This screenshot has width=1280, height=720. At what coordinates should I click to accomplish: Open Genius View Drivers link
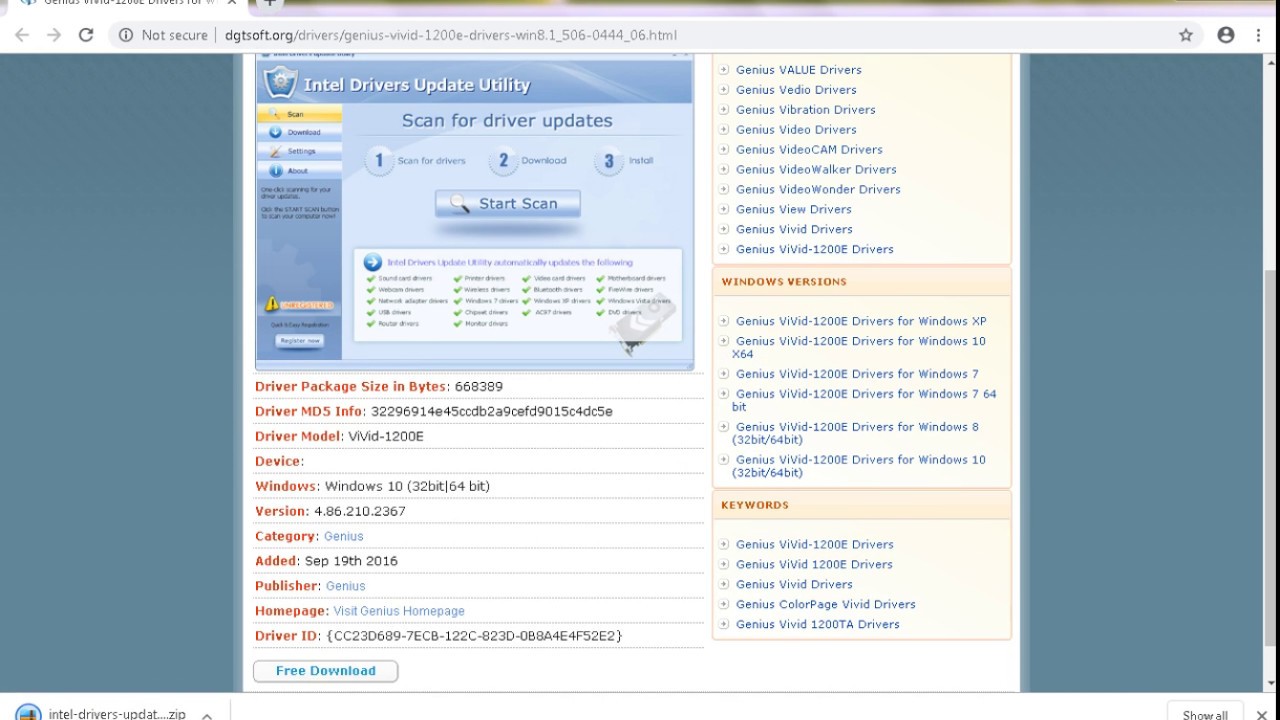pyautogui.click(x=794, y=210)
